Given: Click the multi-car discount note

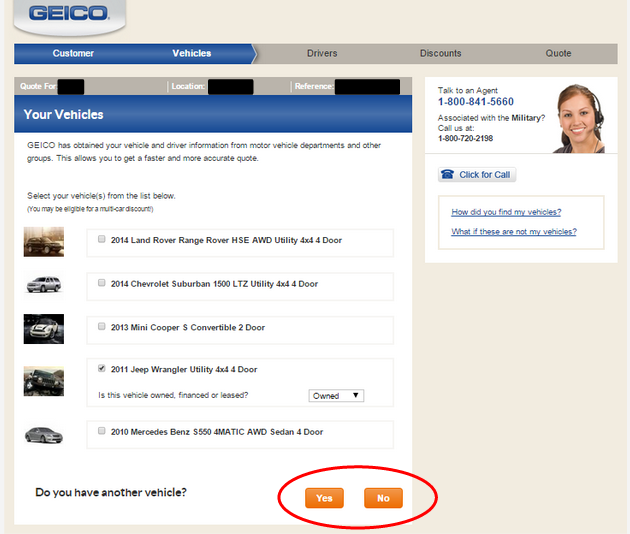Looking at the screenshot, I should (x=90, y=209).
